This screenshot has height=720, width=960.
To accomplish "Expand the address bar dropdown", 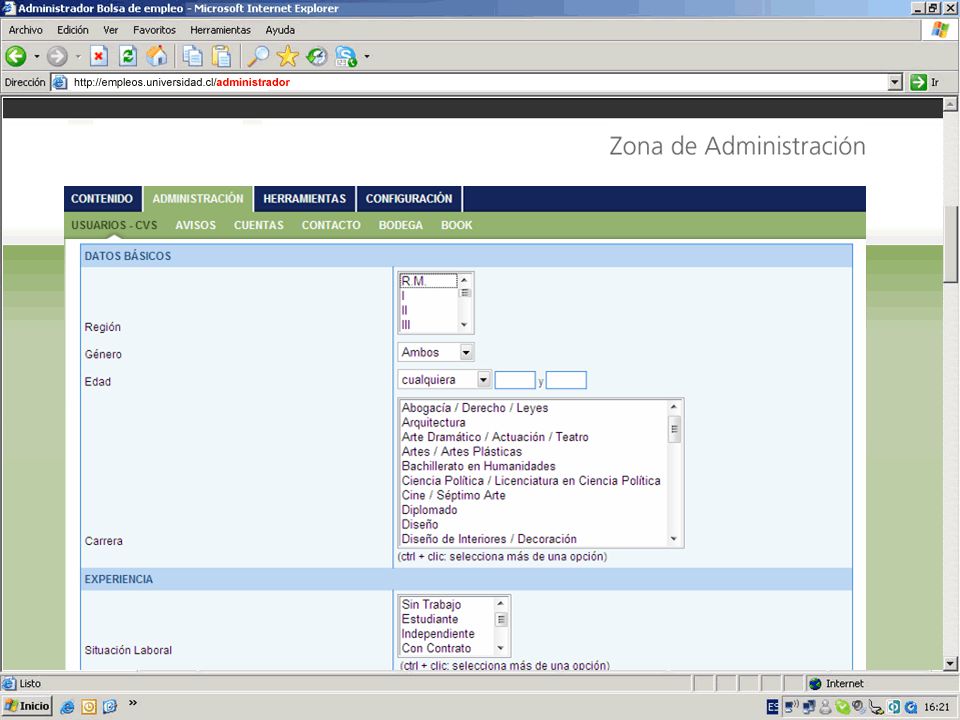I will pos(895,82).
